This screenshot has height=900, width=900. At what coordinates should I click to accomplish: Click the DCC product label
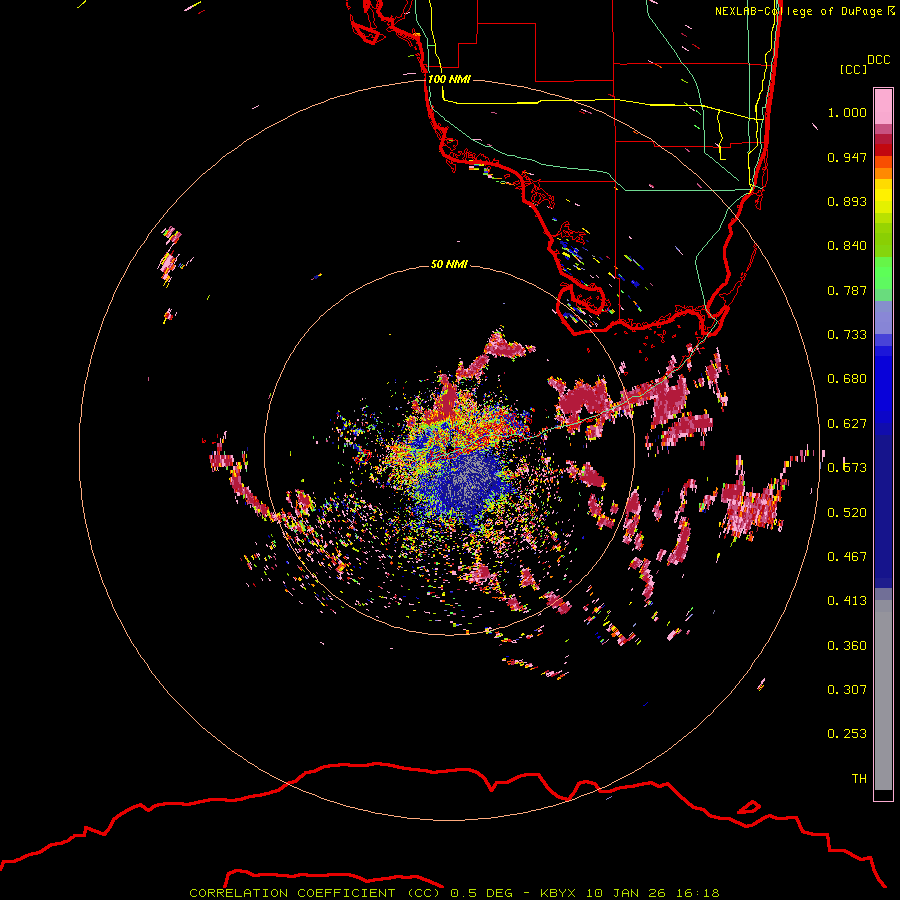[x=879, y=59]
